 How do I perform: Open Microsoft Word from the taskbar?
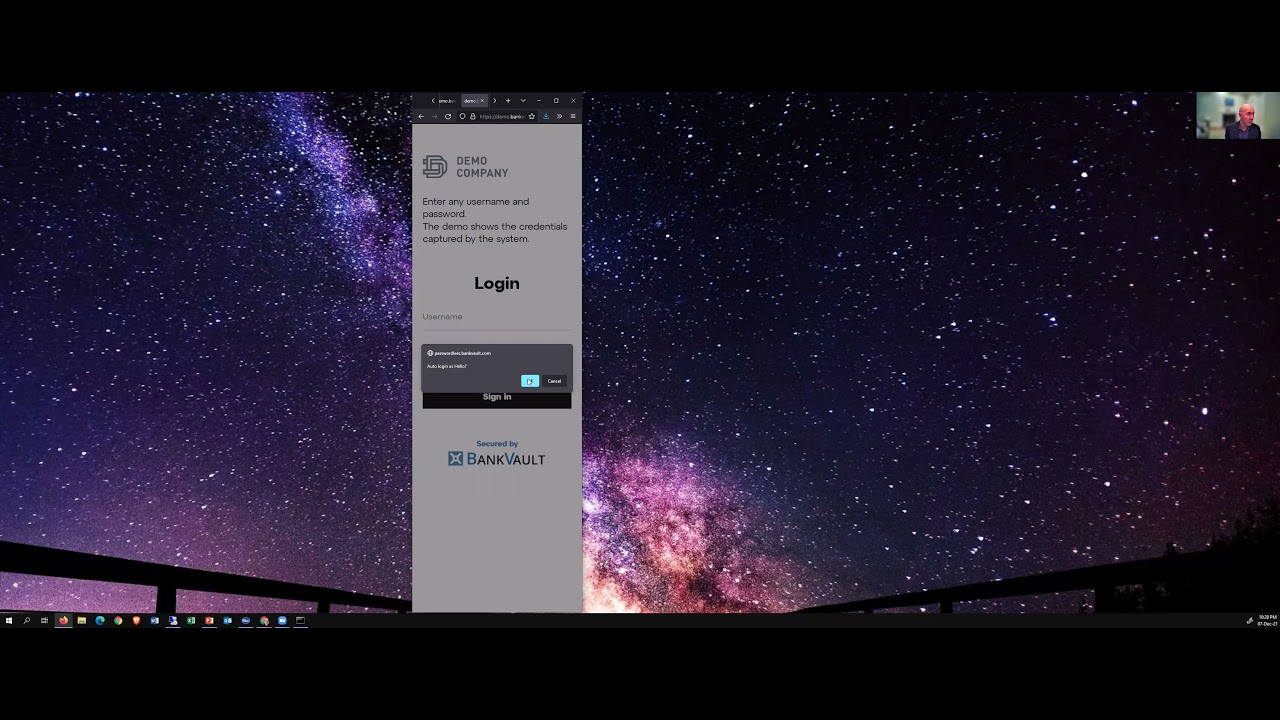pos(155,621)
